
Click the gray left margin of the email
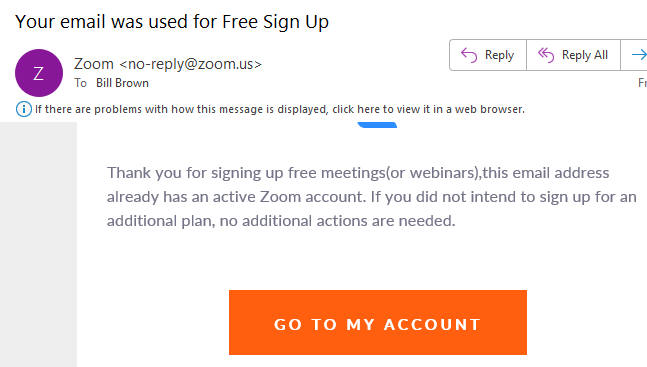pos(38,244)
